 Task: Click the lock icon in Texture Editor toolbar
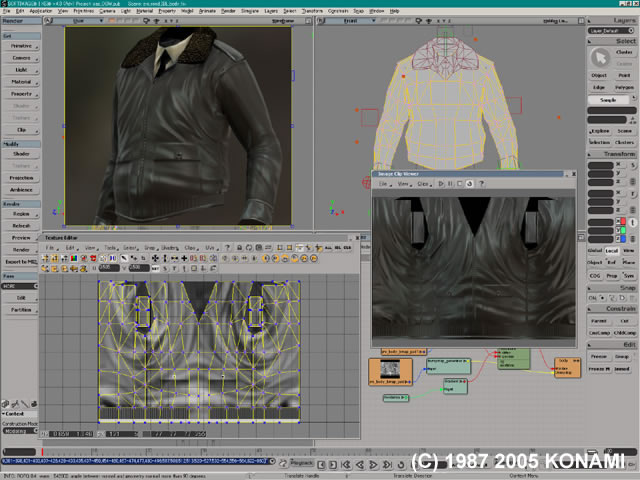tap(240, 248)
